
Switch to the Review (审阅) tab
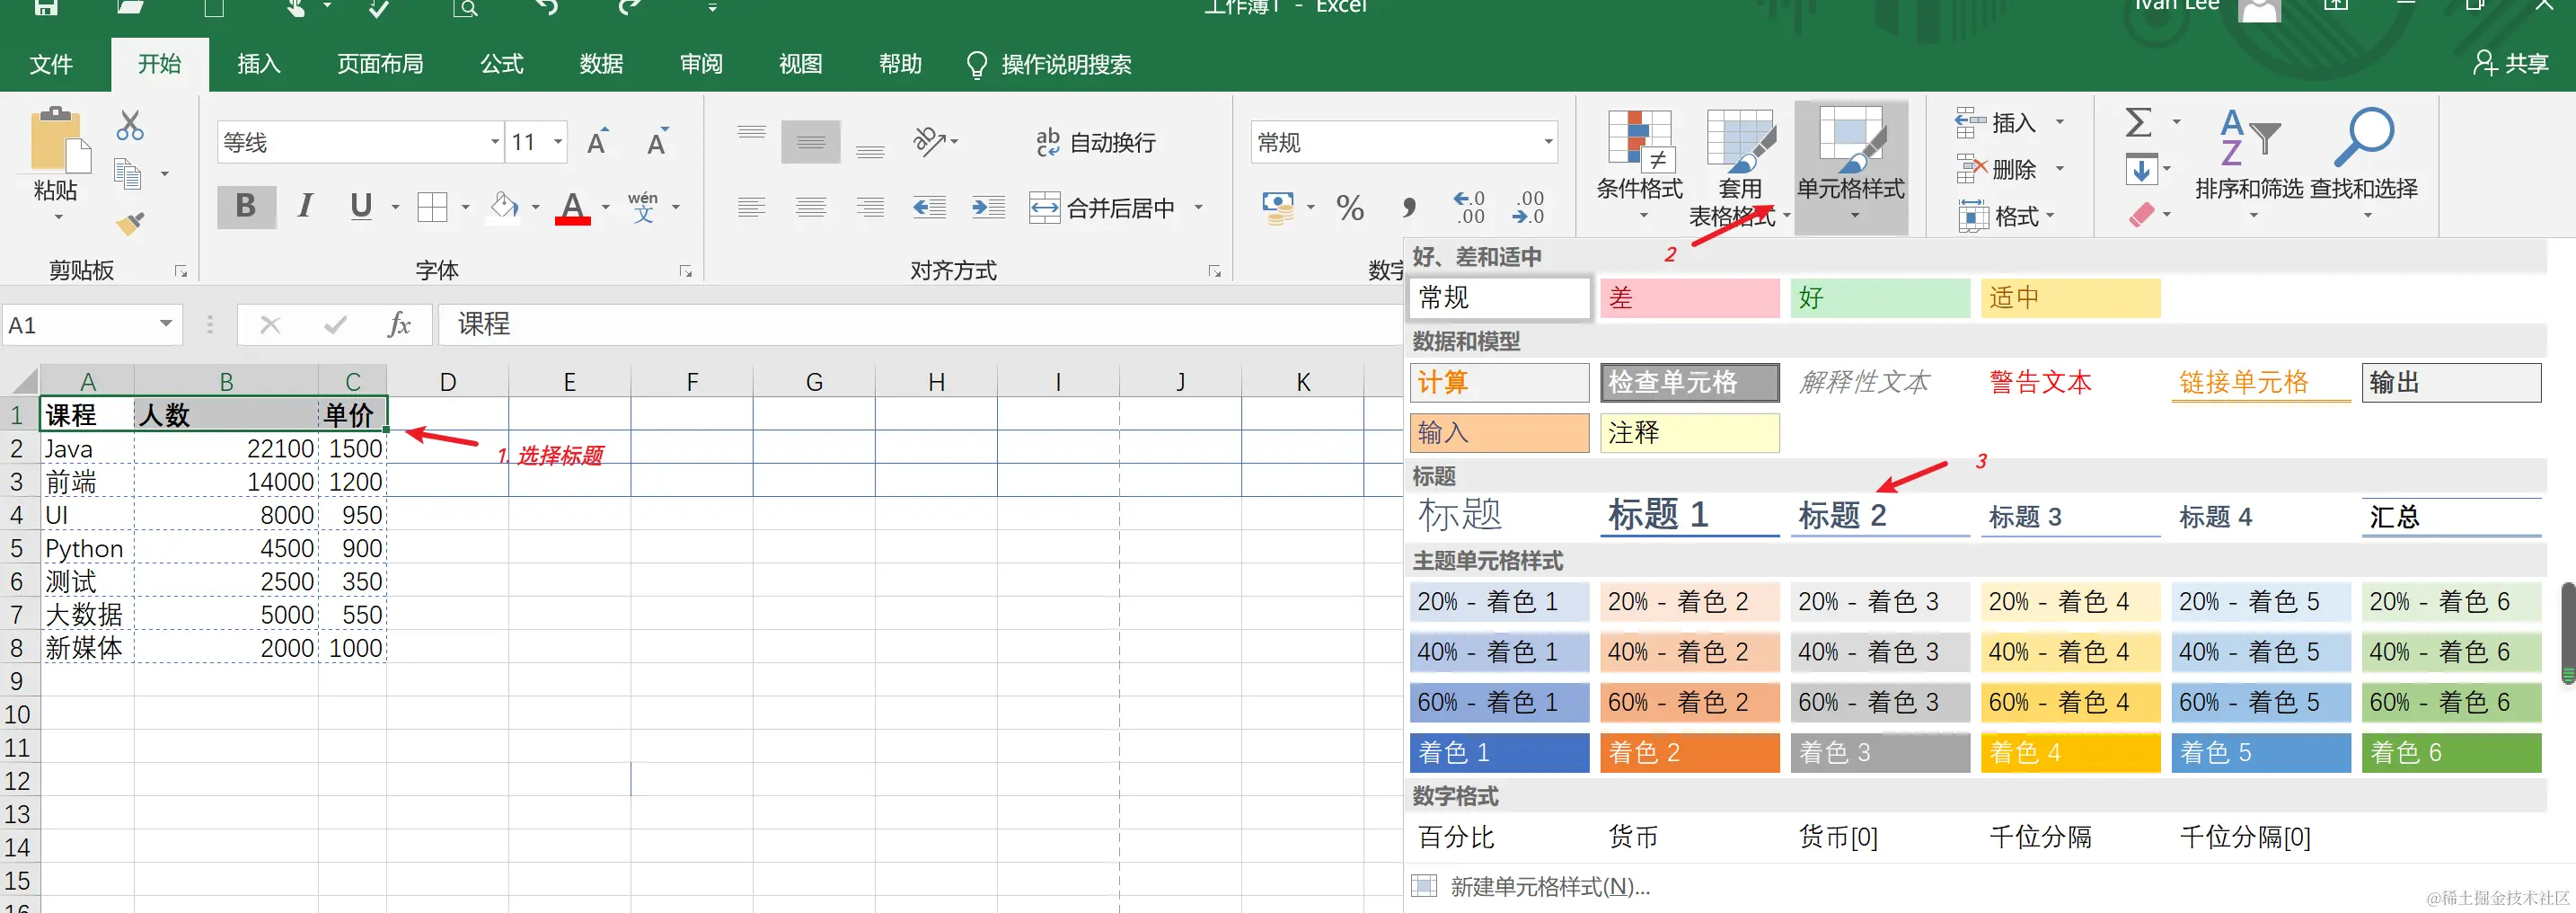pos(701,64)
